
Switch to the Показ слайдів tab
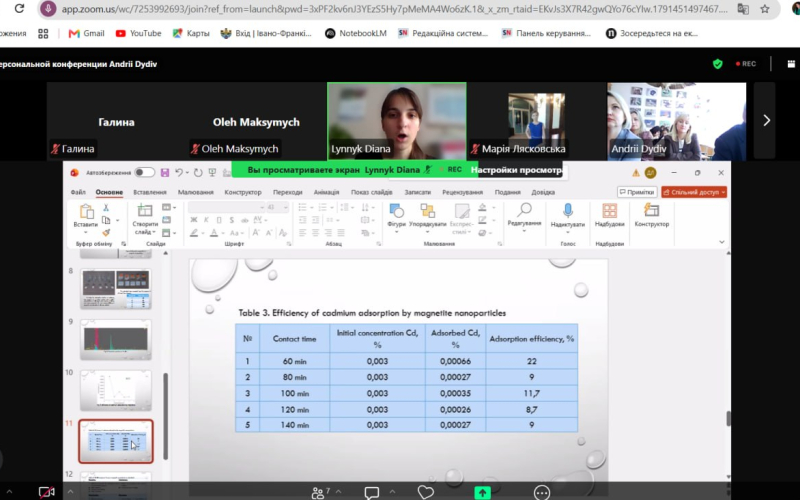[371, 192]
